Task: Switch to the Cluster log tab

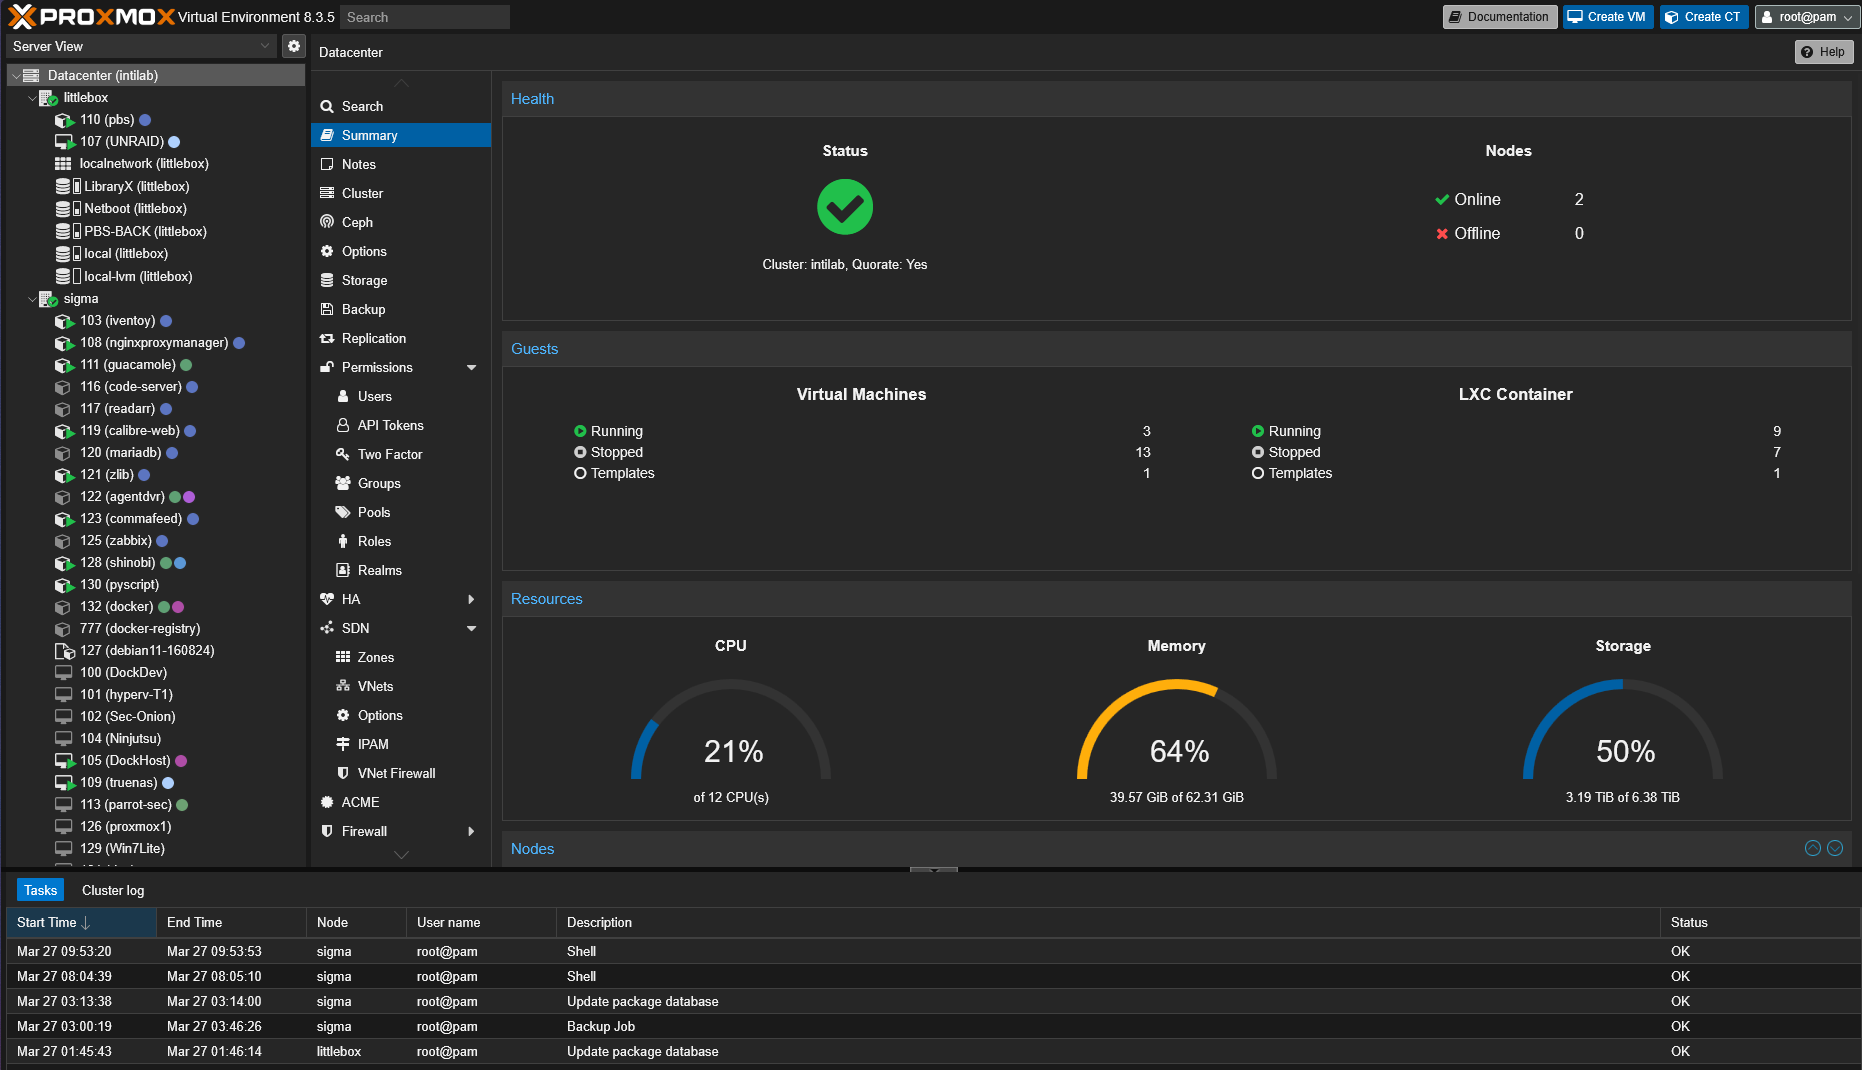Action: point(112,890)
